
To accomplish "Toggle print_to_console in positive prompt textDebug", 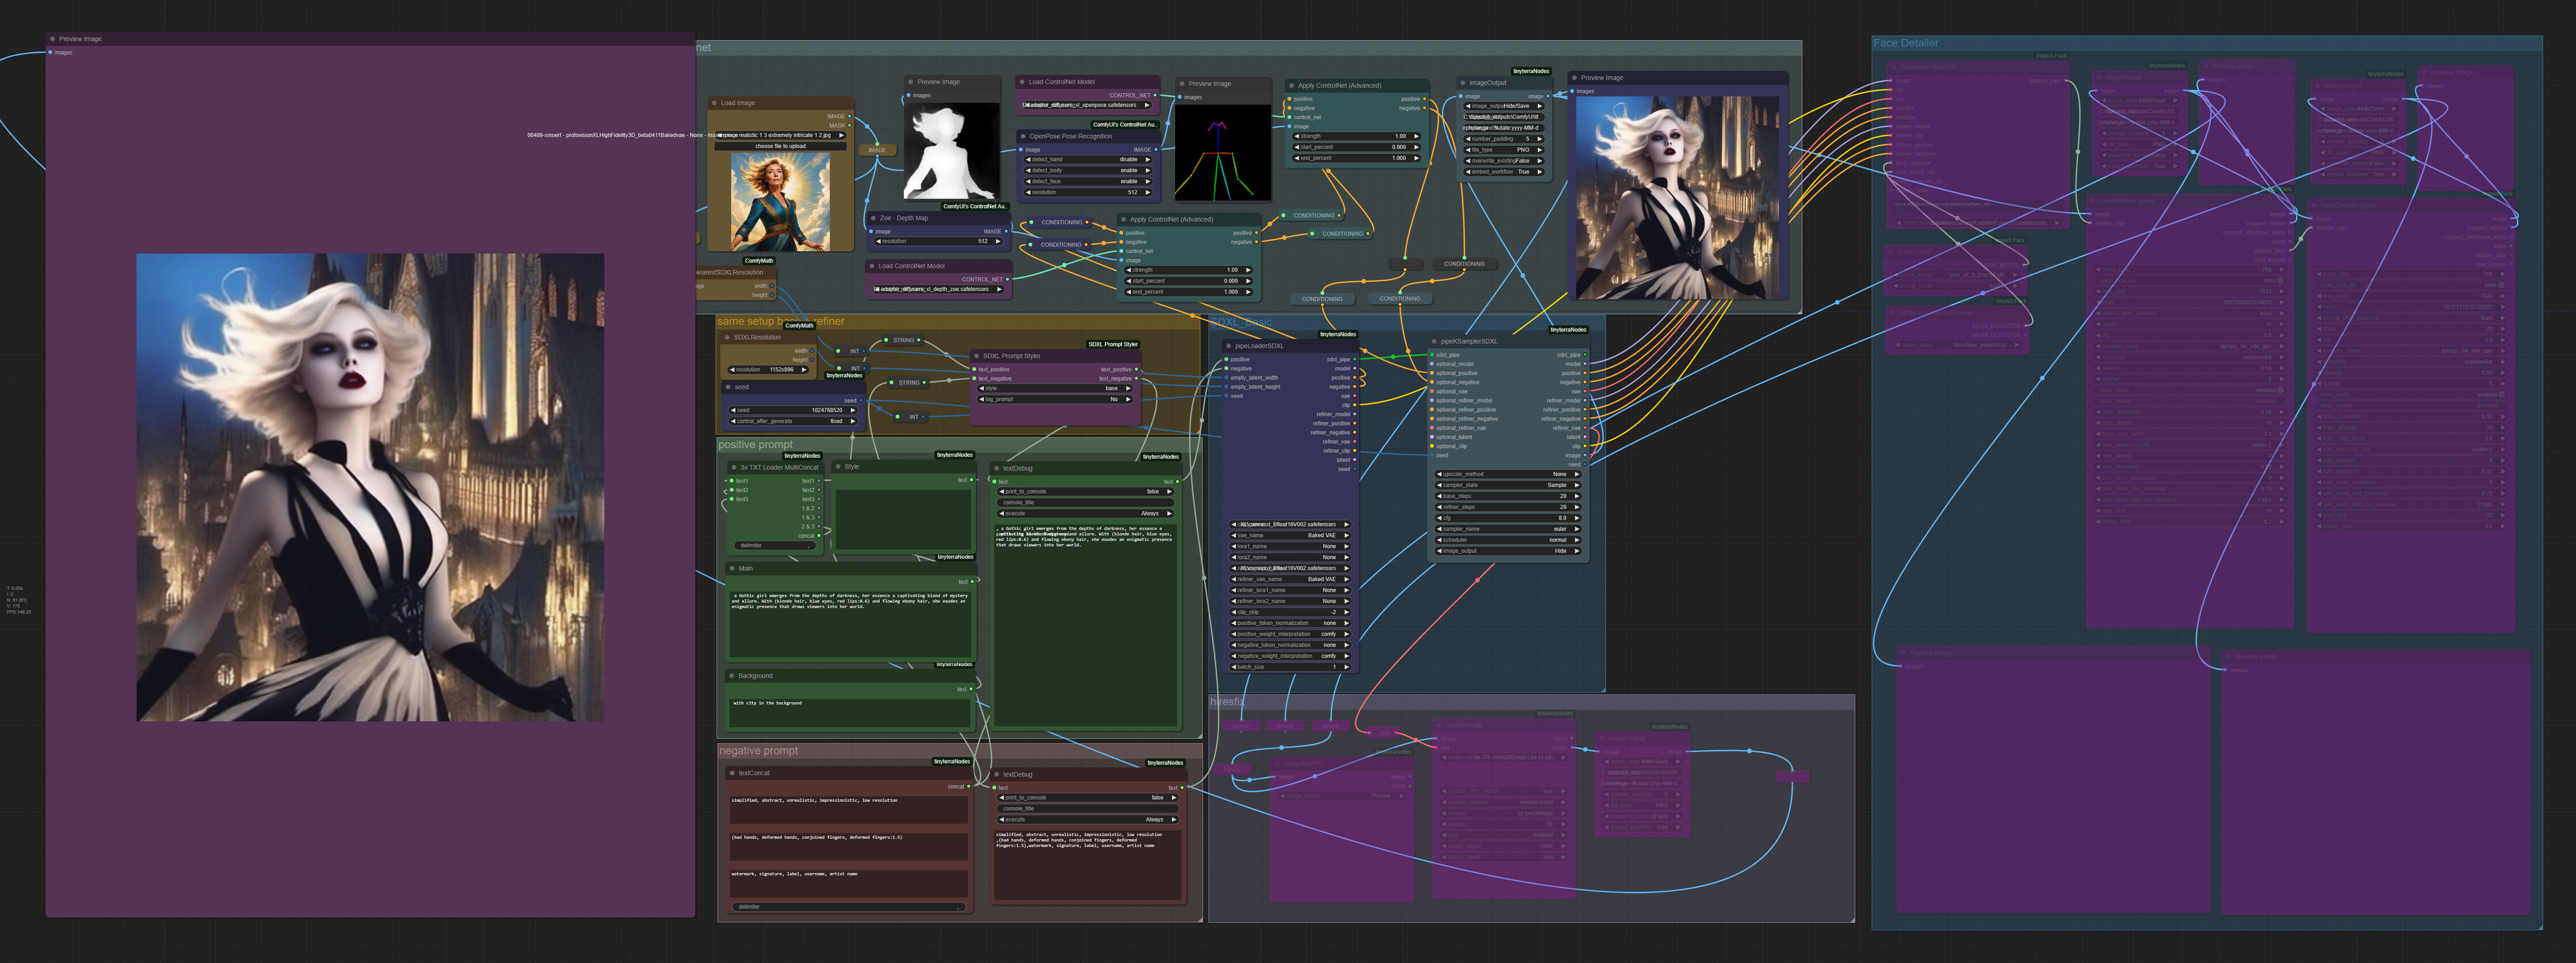I will click(1086, 491).
